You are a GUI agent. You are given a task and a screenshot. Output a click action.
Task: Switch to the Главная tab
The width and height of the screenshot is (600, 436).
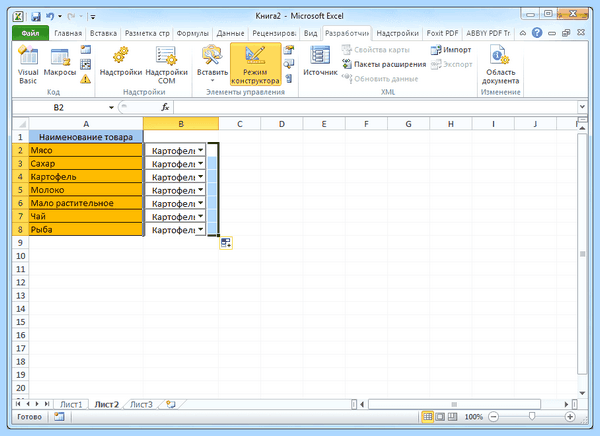pyautogui.click(x=68, y=33)
